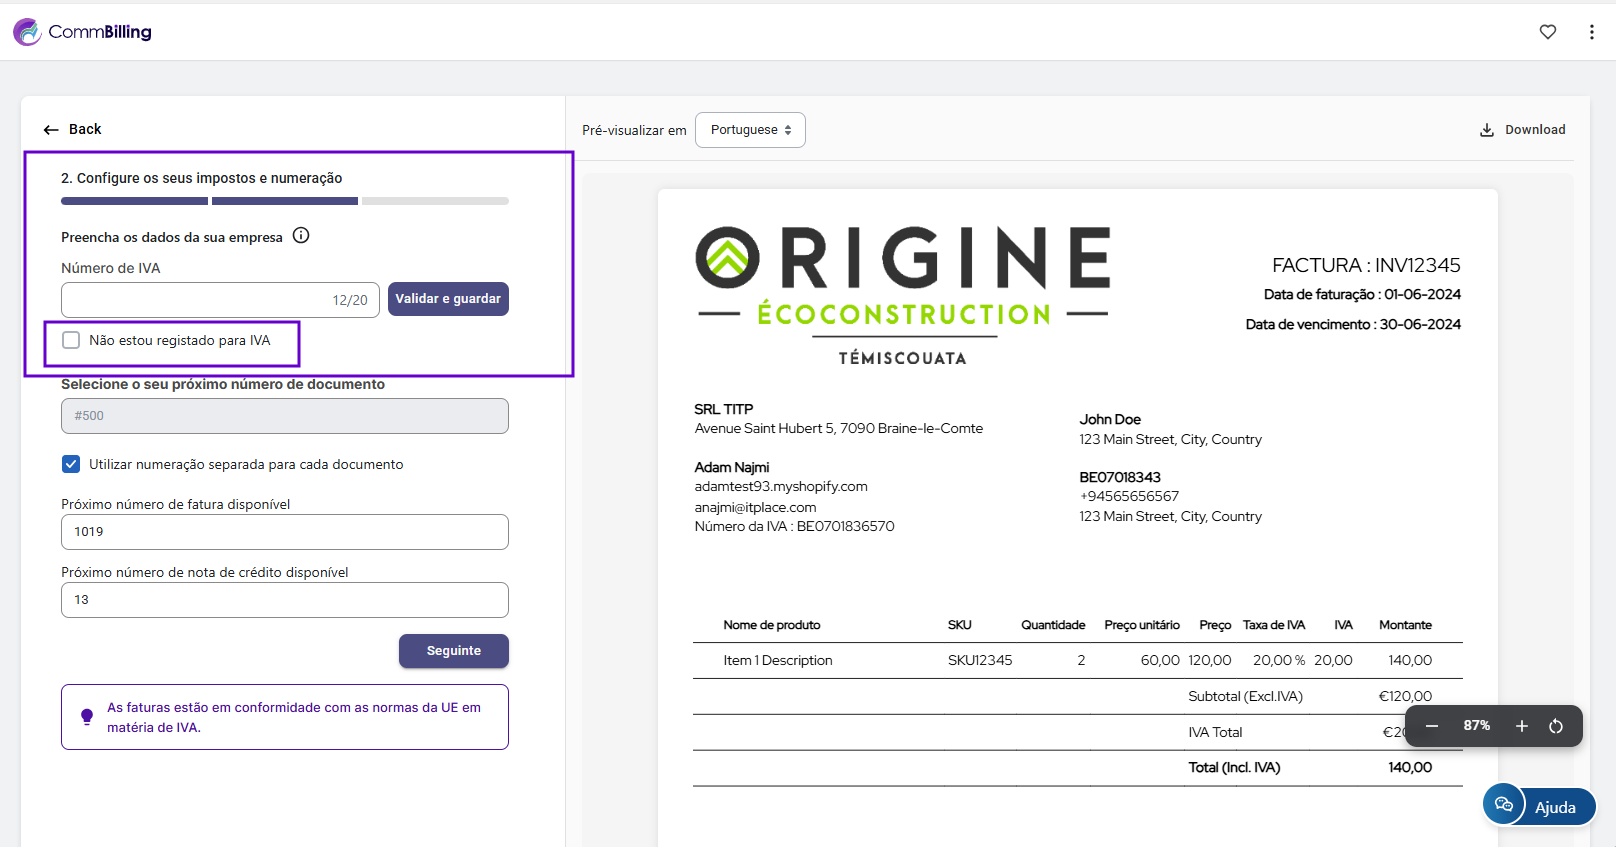Image resolution: width=1616 pixels, height=847 pixels.
Task: Click the CommBilling logo icon
Action: [27, 32]
